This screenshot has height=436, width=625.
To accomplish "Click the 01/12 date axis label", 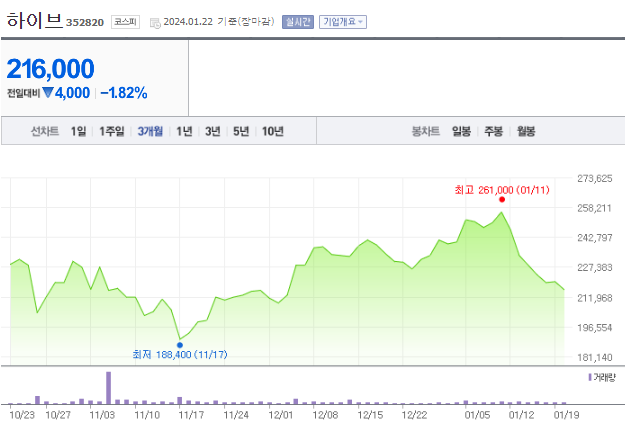I will click(x=521, y=415).
